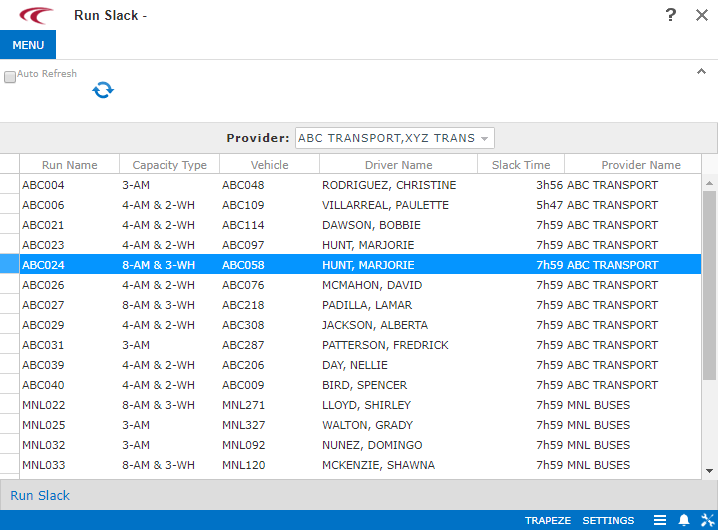Click driver NUNEZ, DOMINGO
The width and height of the screenshot is (718, 530).
[372, 445]
